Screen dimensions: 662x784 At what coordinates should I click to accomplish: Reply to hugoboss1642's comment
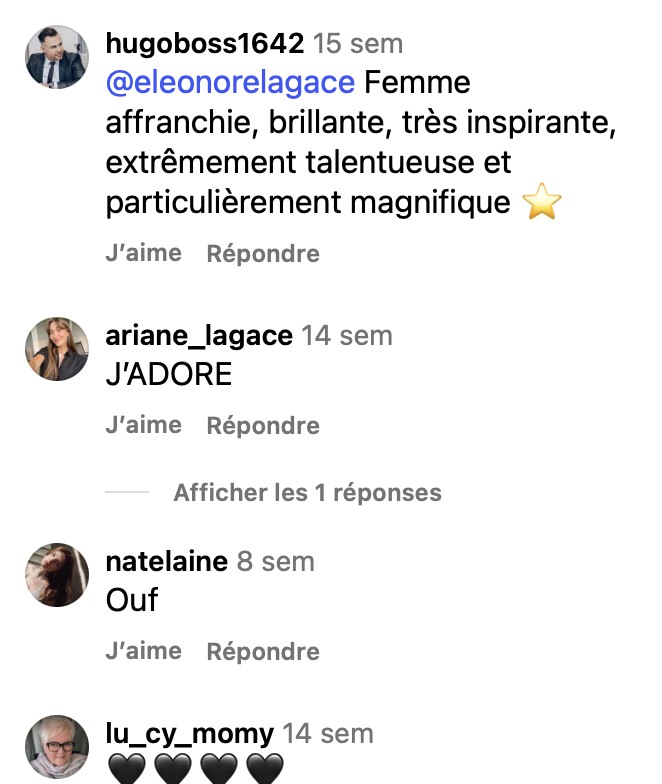pos(263,254)
